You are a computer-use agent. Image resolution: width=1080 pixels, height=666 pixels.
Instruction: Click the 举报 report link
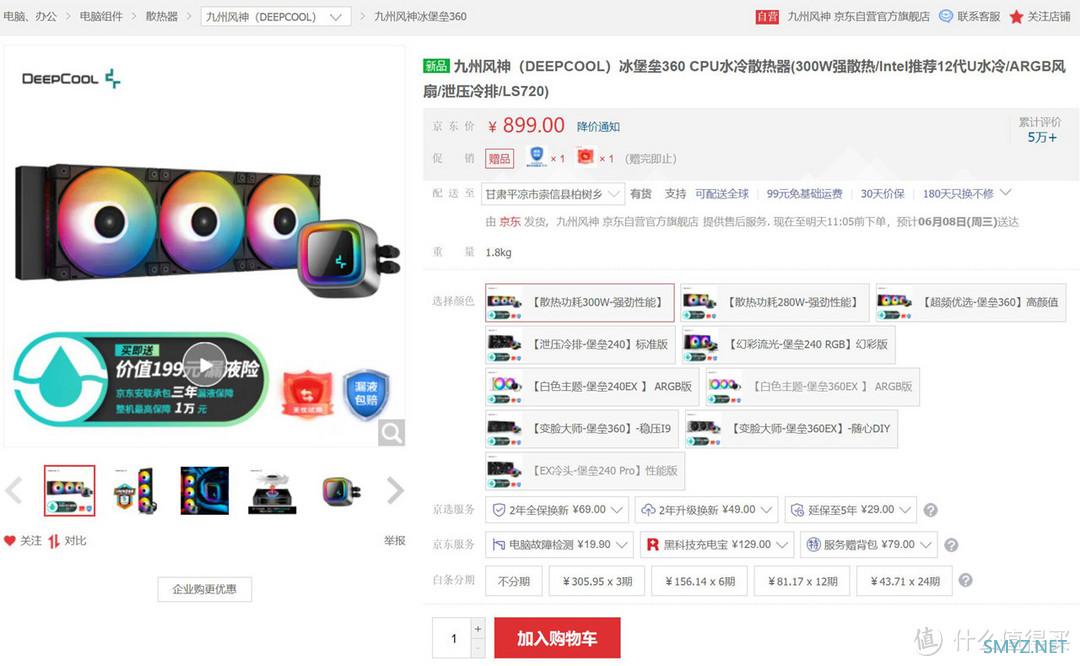click(395, 541)
